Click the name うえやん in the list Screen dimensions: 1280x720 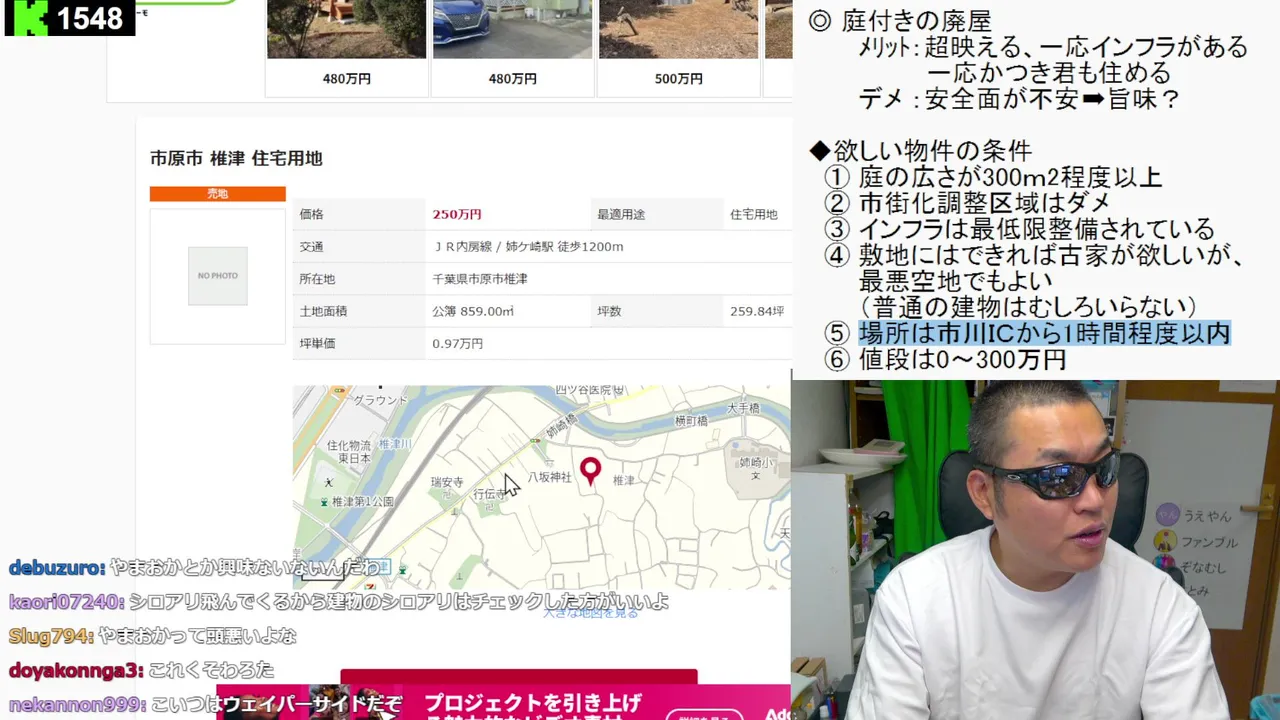[x=1207, y=516]
